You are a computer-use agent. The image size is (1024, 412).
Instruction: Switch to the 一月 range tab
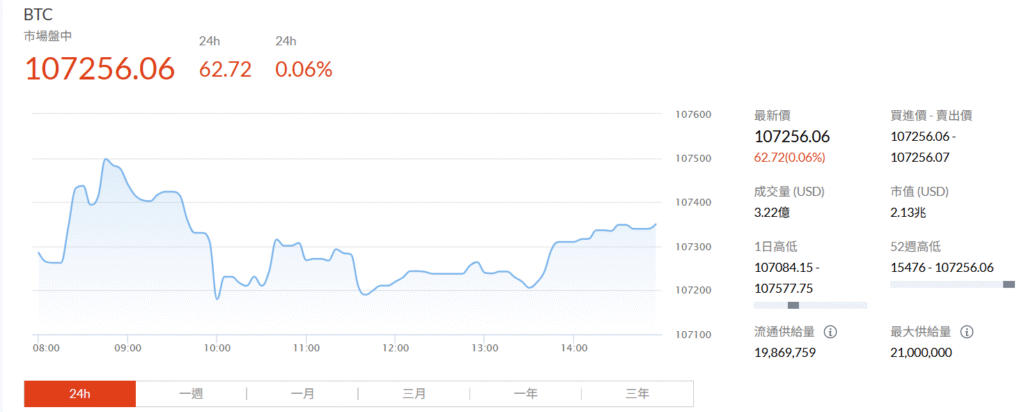302,394
